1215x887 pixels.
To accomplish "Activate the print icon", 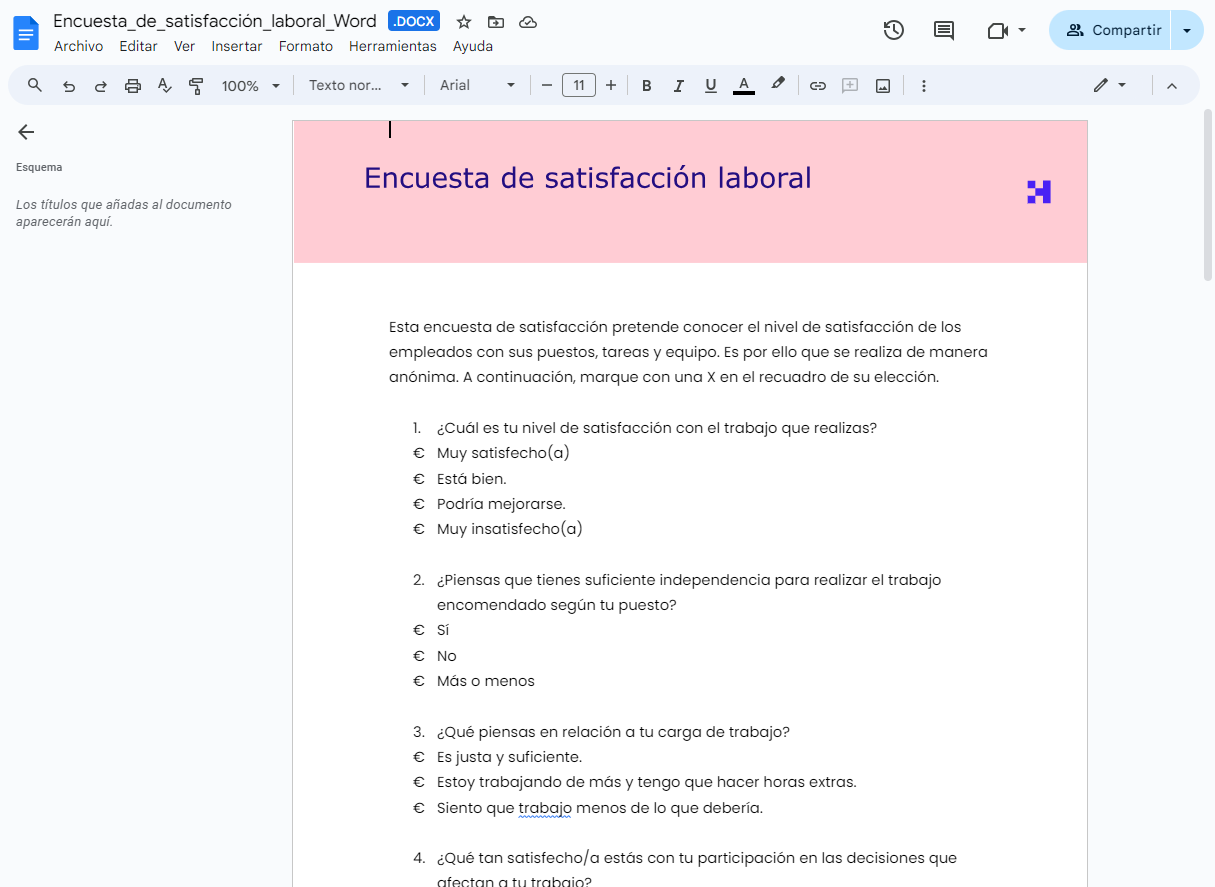I will tap(132, 85).
